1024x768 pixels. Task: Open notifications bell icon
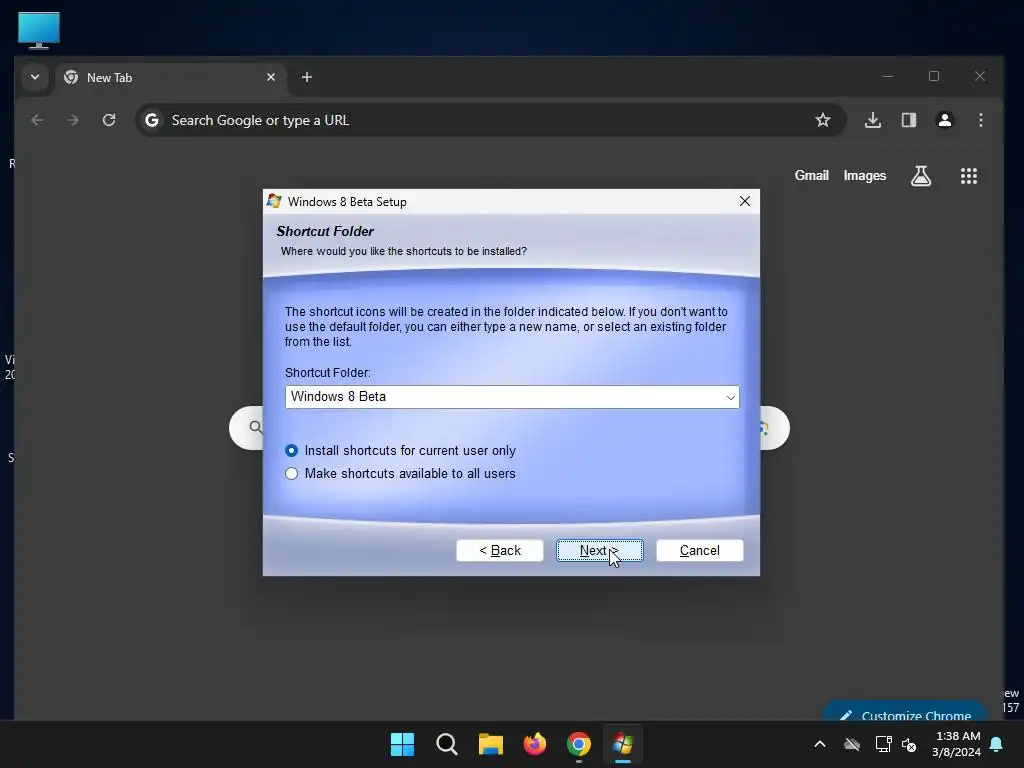coord(997,744)
